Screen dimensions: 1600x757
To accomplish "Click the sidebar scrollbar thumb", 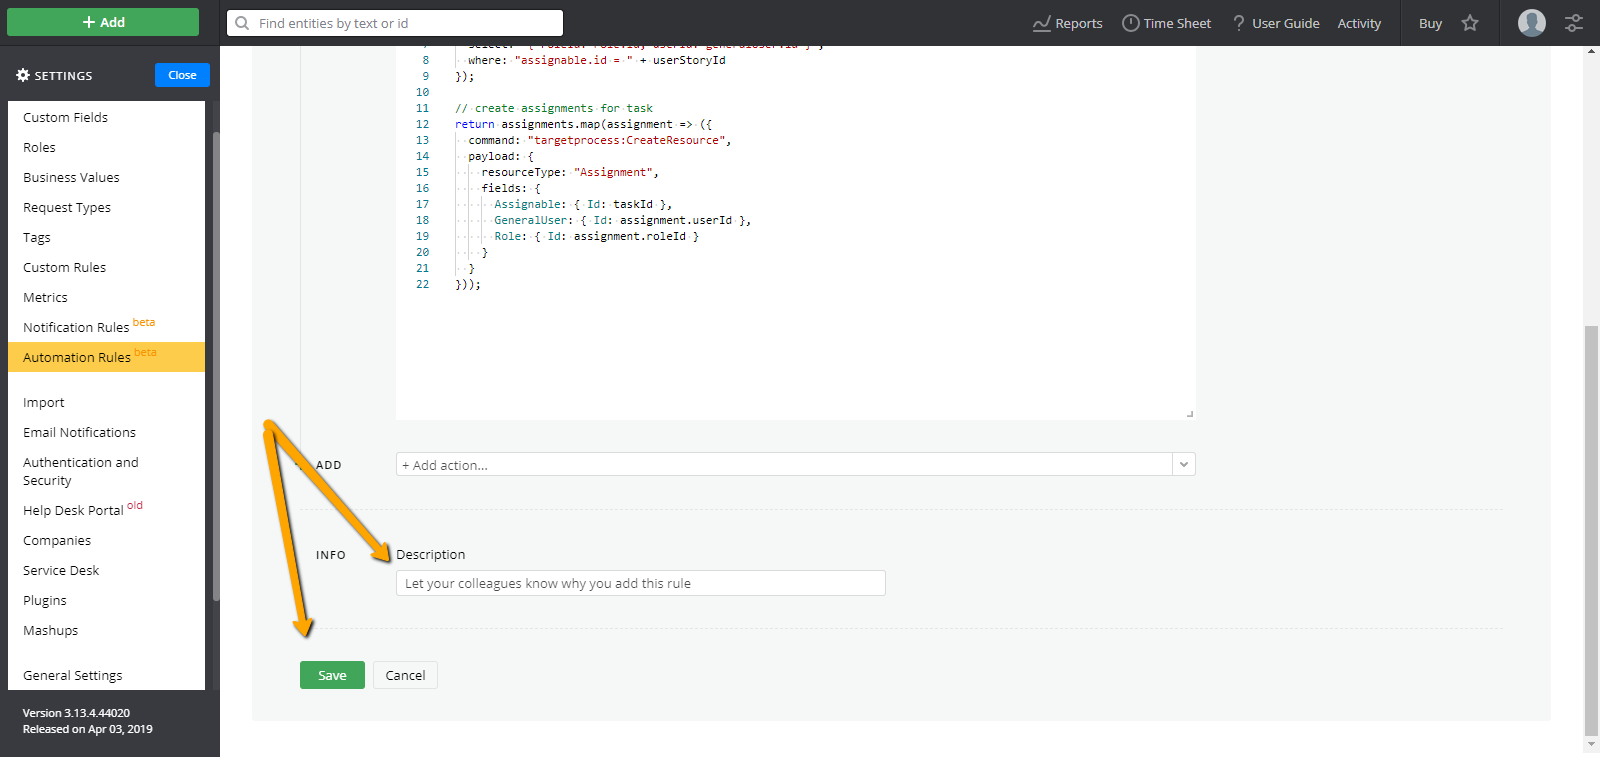I will pyautogui.click(x=216, y=366).
